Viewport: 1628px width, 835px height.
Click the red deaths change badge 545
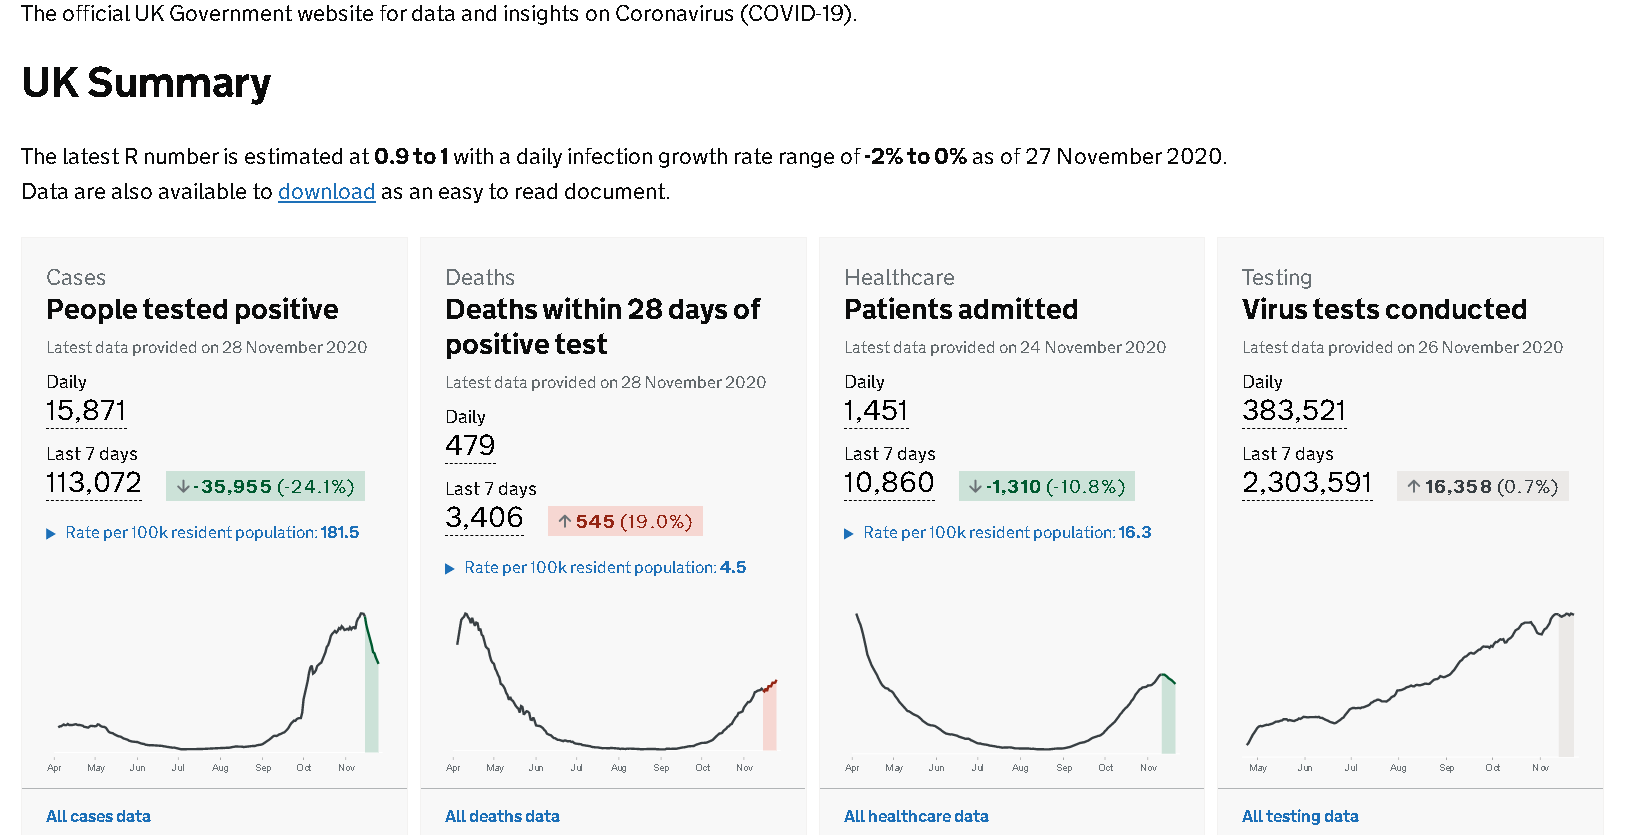(625, 522)
